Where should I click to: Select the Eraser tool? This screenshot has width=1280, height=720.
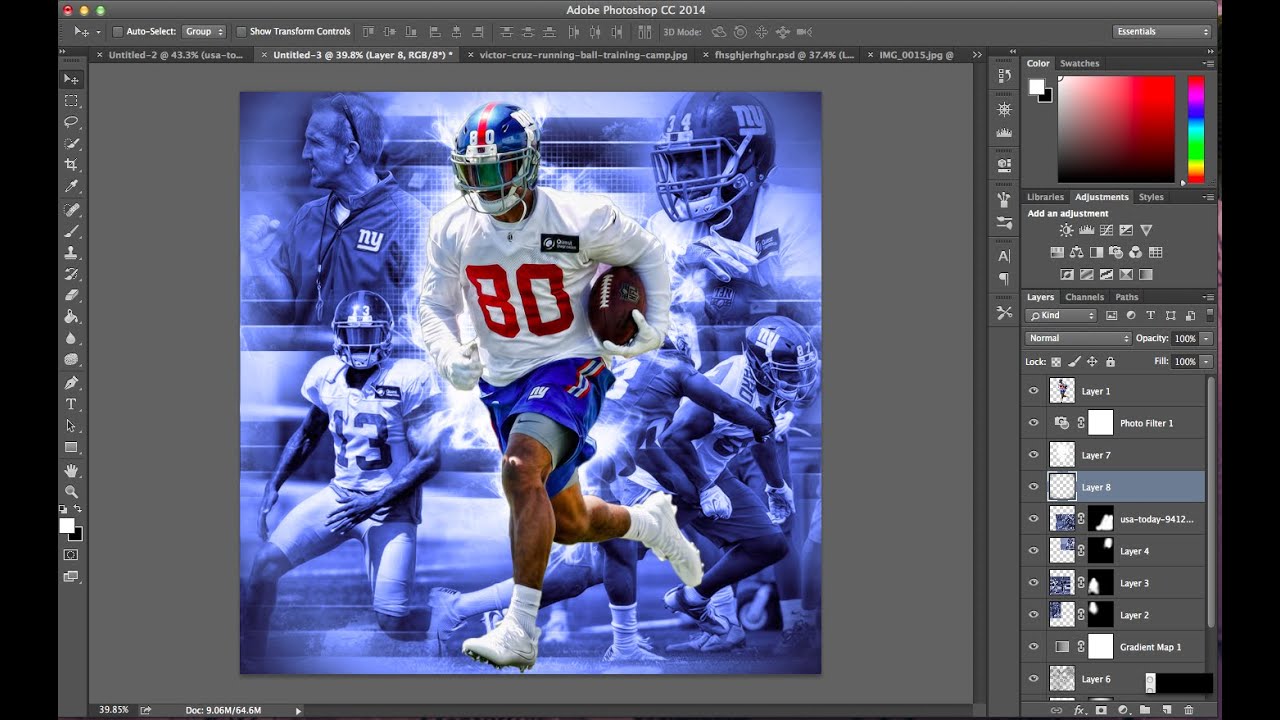coord(71,295)
